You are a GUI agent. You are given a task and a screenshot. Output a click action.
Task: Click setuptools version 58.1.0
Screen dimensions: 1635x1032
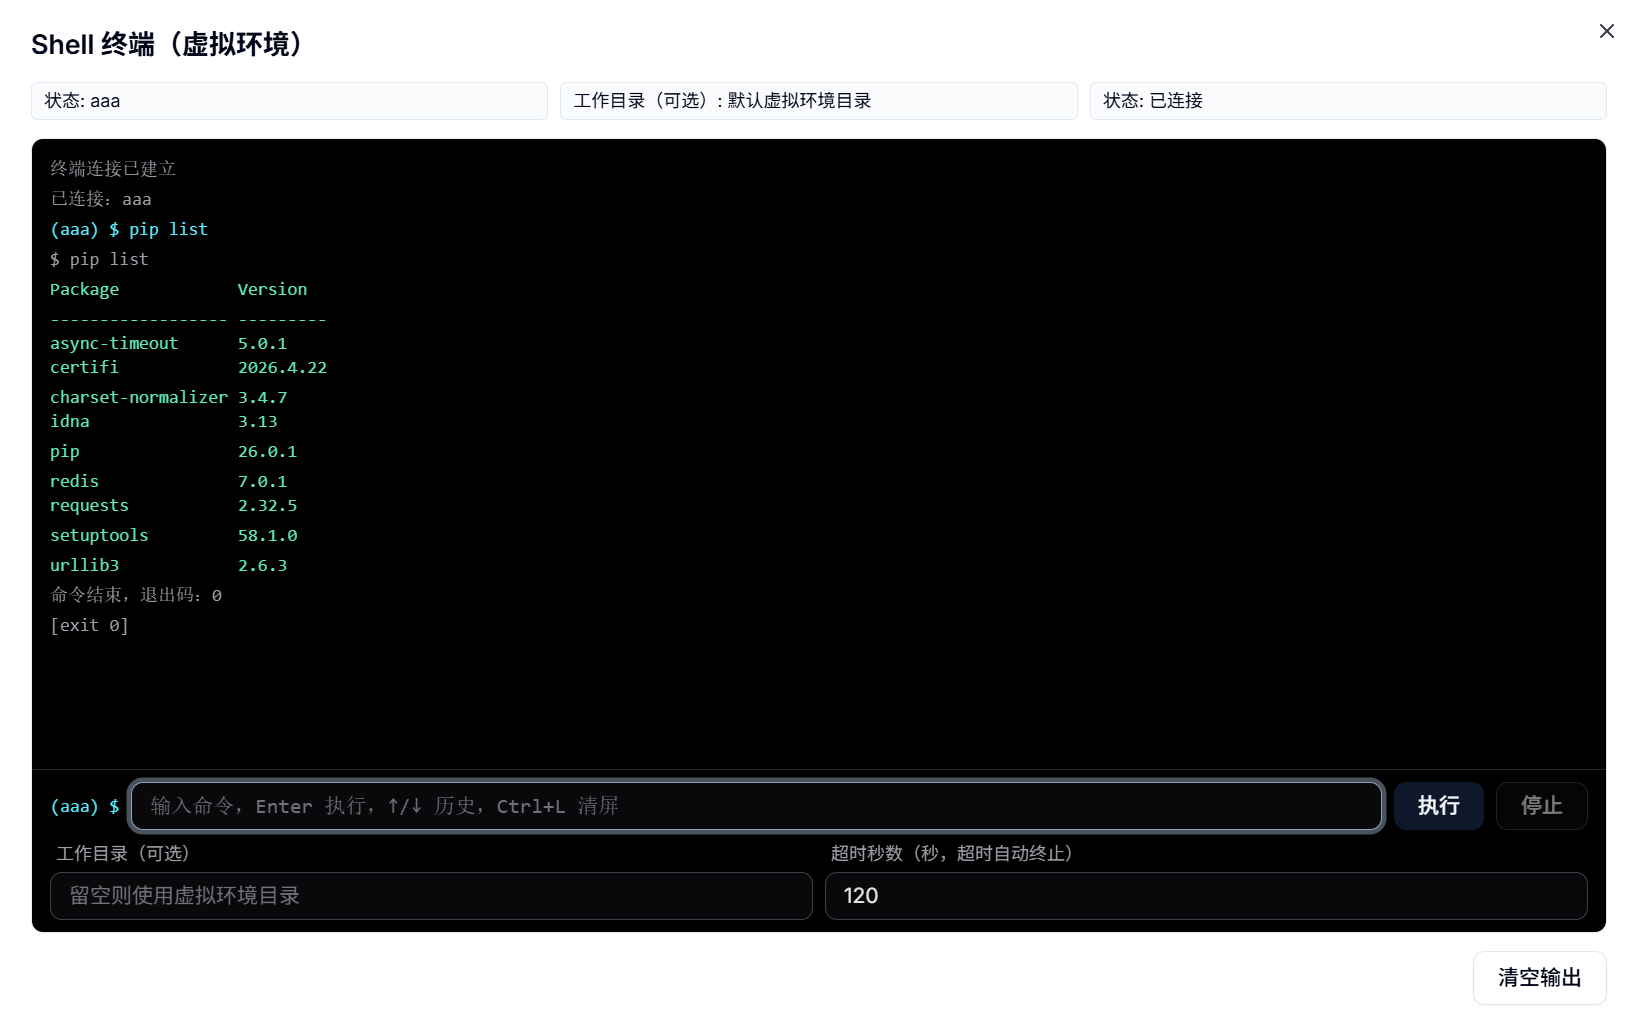[267, 535]
